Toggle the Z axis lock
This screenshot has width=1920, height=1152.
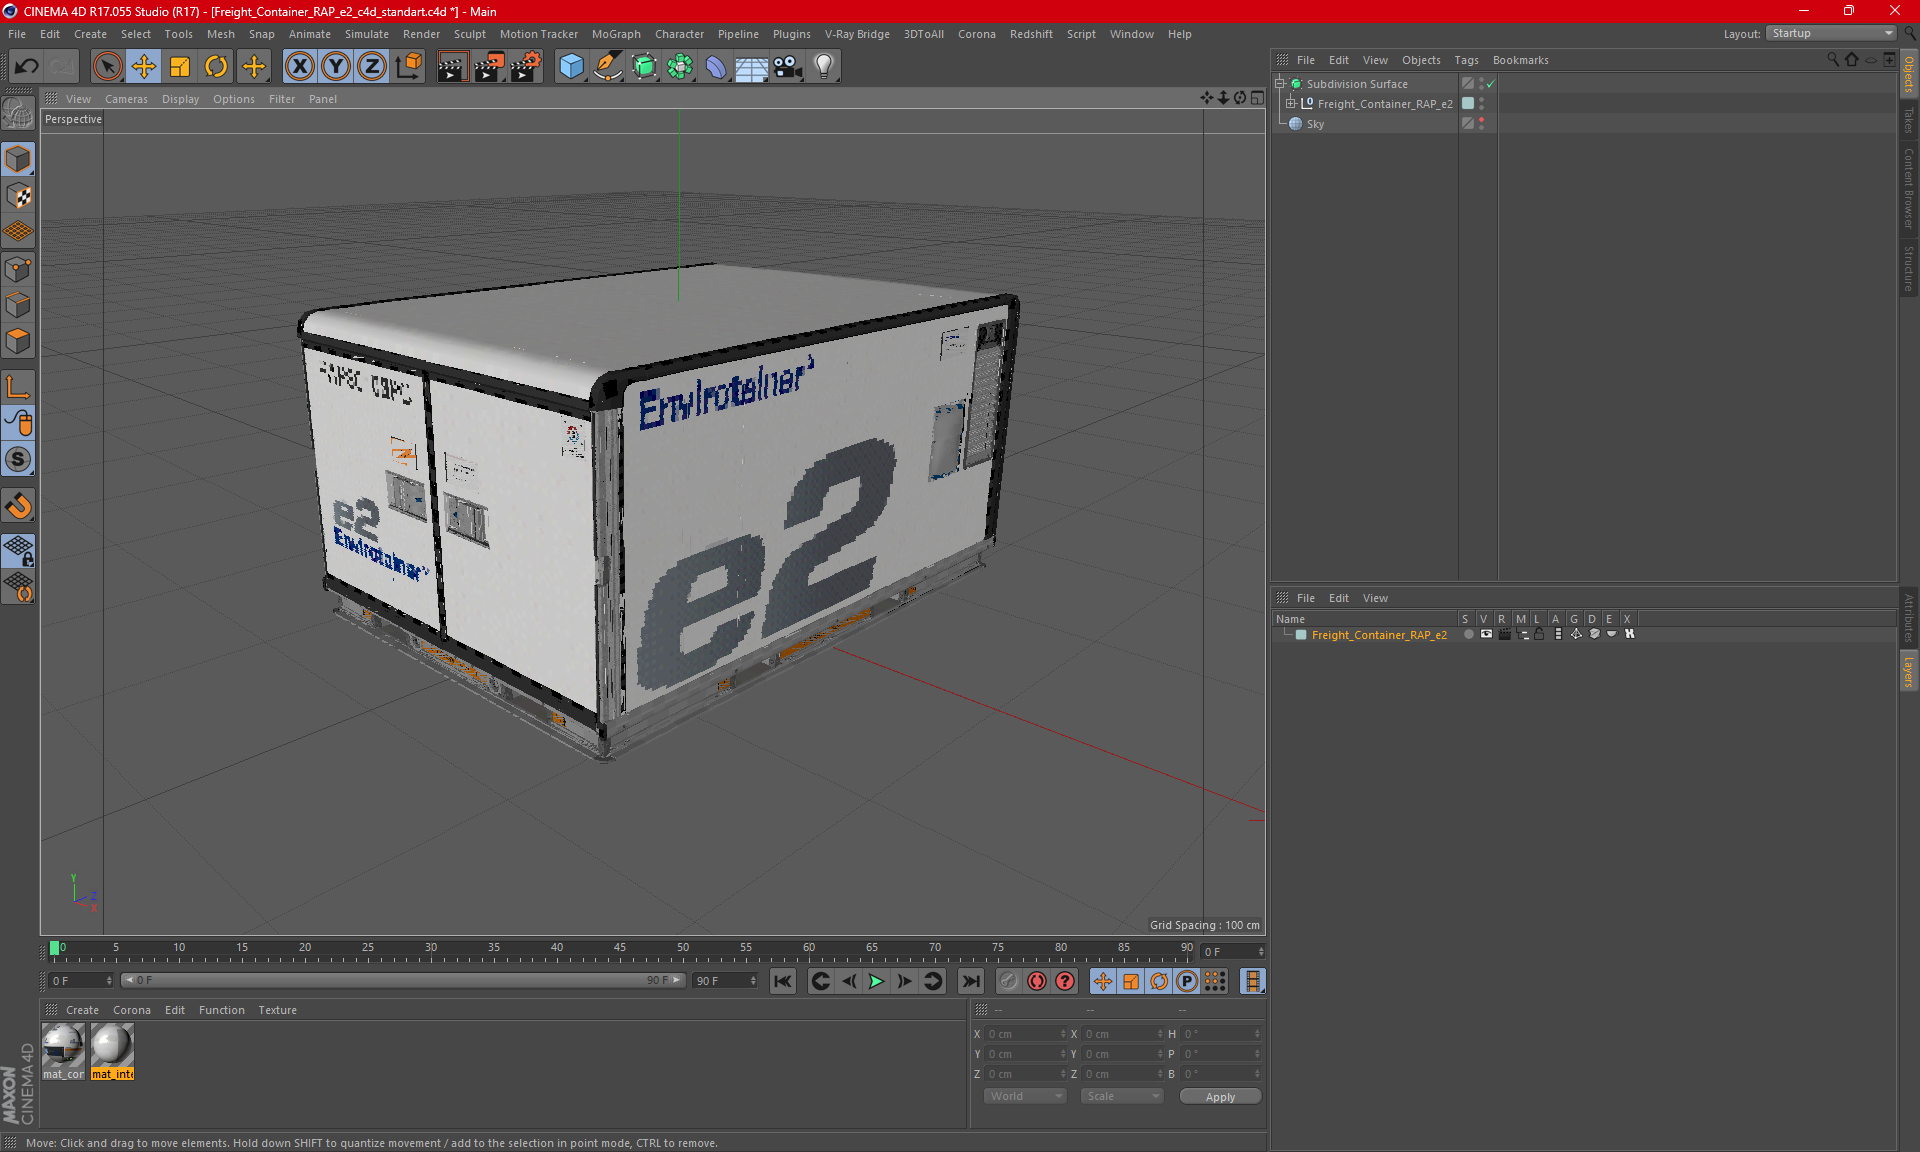(x=371, y=66)
